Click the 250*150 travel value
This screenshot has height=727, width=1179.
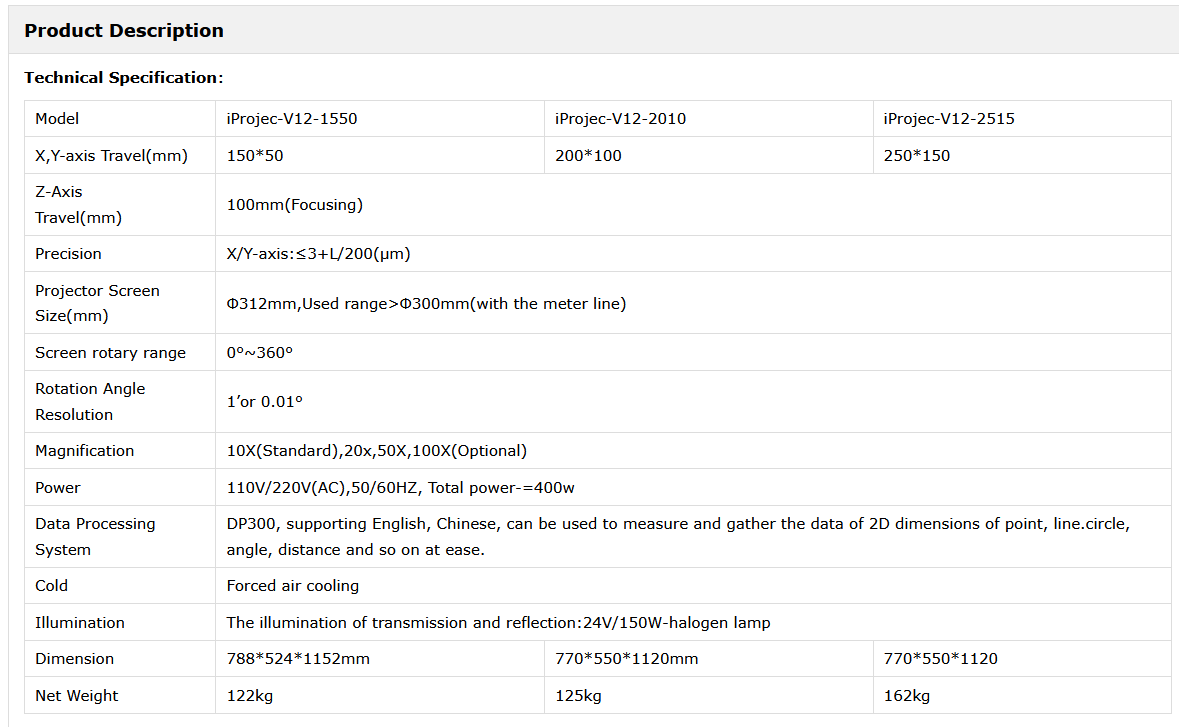917,156
